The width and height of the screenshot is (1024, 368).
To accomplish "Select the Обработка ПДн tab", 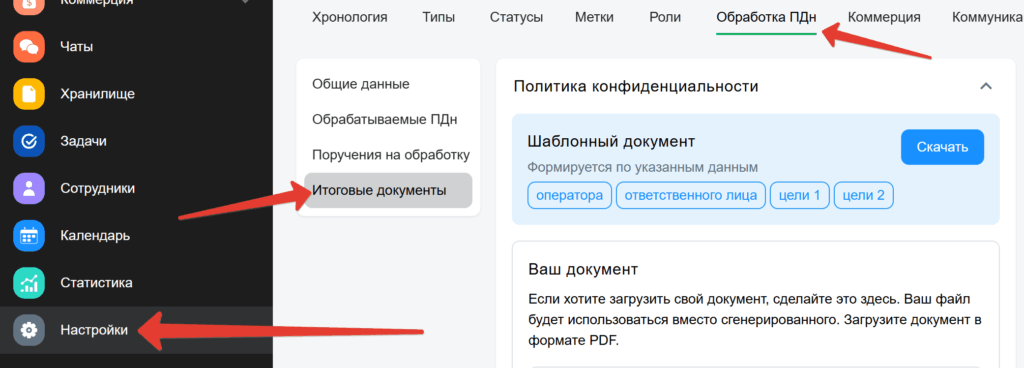I will tap(766, 18).
